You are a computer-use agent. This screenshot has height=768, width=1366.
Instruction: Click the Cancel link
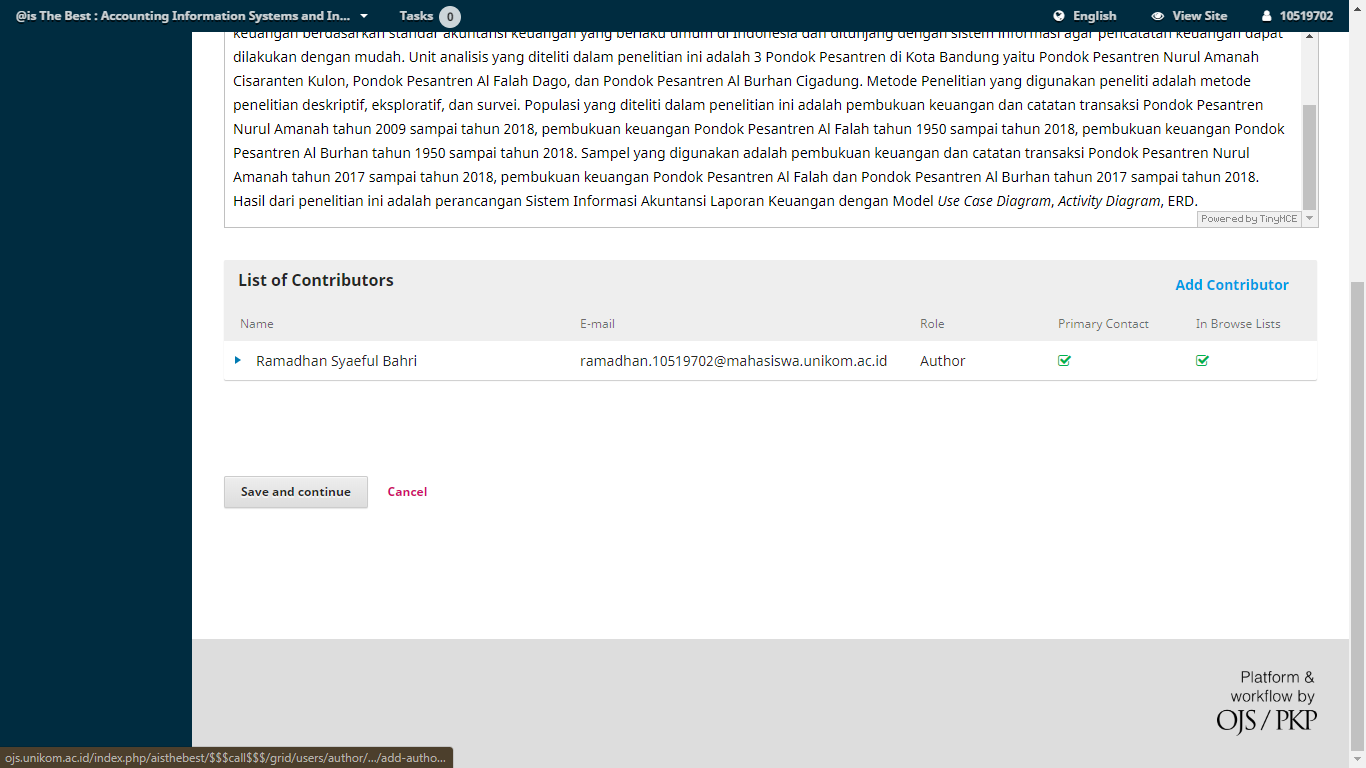[407, 492]
